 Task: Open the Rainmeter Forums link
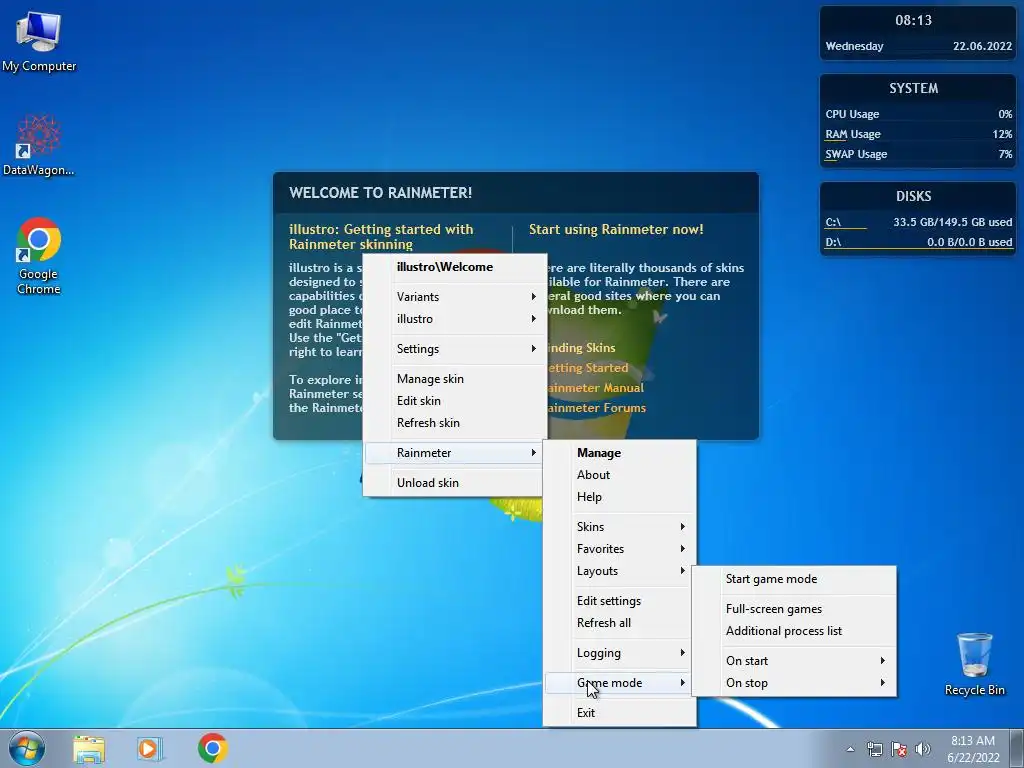point(596,408)
